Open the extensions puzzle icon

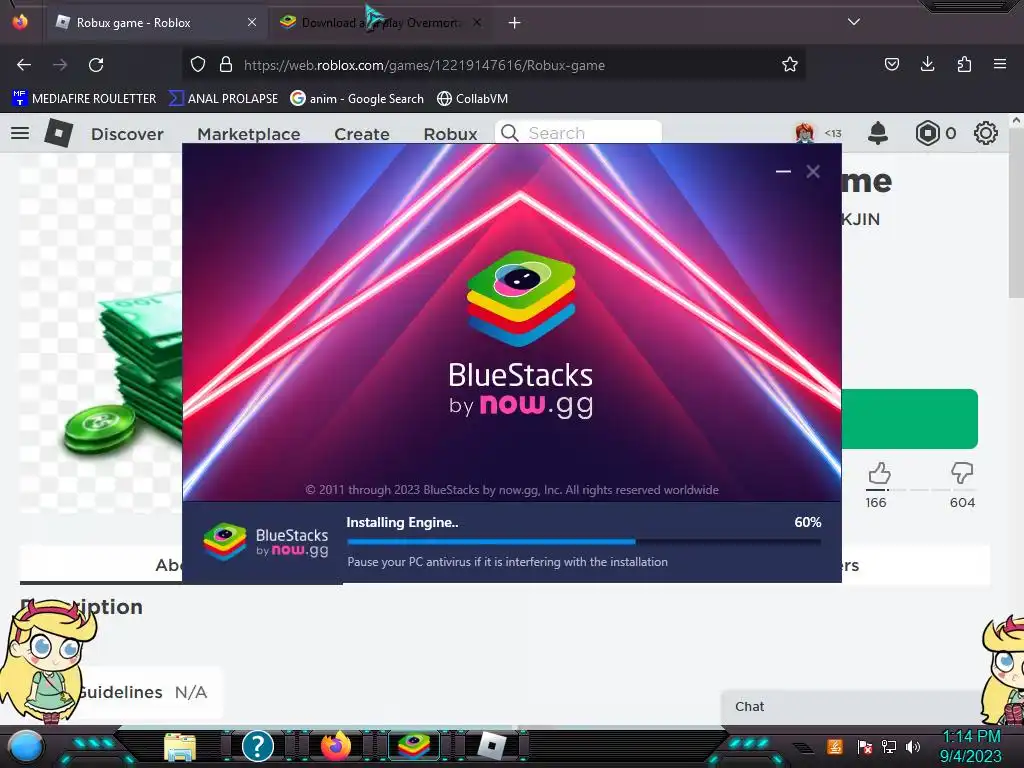coord(964,64)
